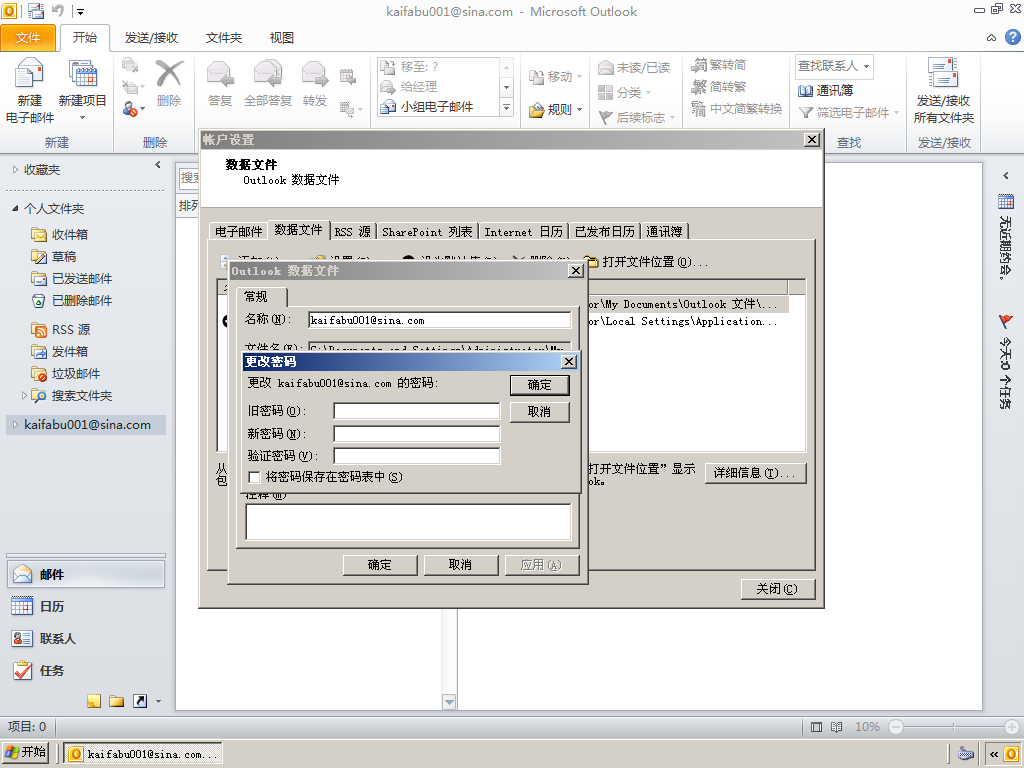Select Address Books (通讯簿) tab
This screenshot has height=768, width=1024.
tap(664, 232)
